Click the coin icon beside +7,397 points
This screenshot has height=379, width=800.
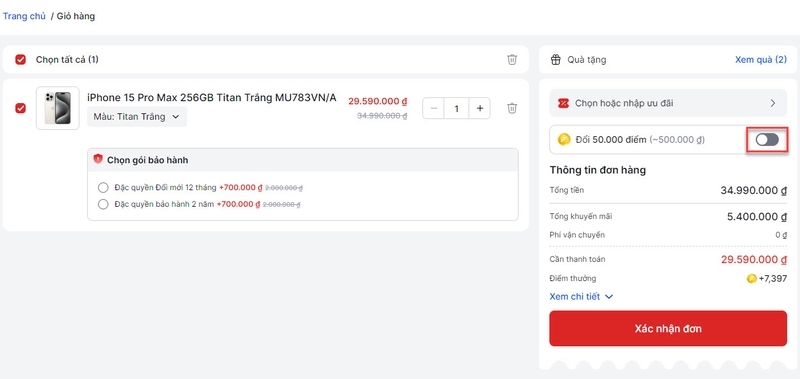[x=752, y=279]
